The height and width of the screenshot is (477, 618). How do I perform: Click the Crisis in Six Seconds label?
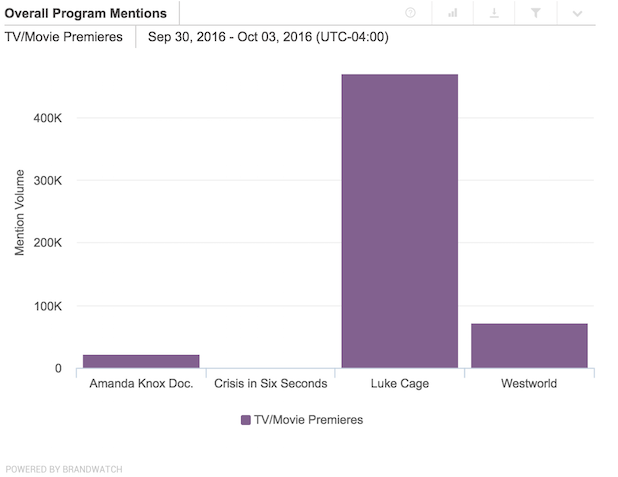pos(270,383)
